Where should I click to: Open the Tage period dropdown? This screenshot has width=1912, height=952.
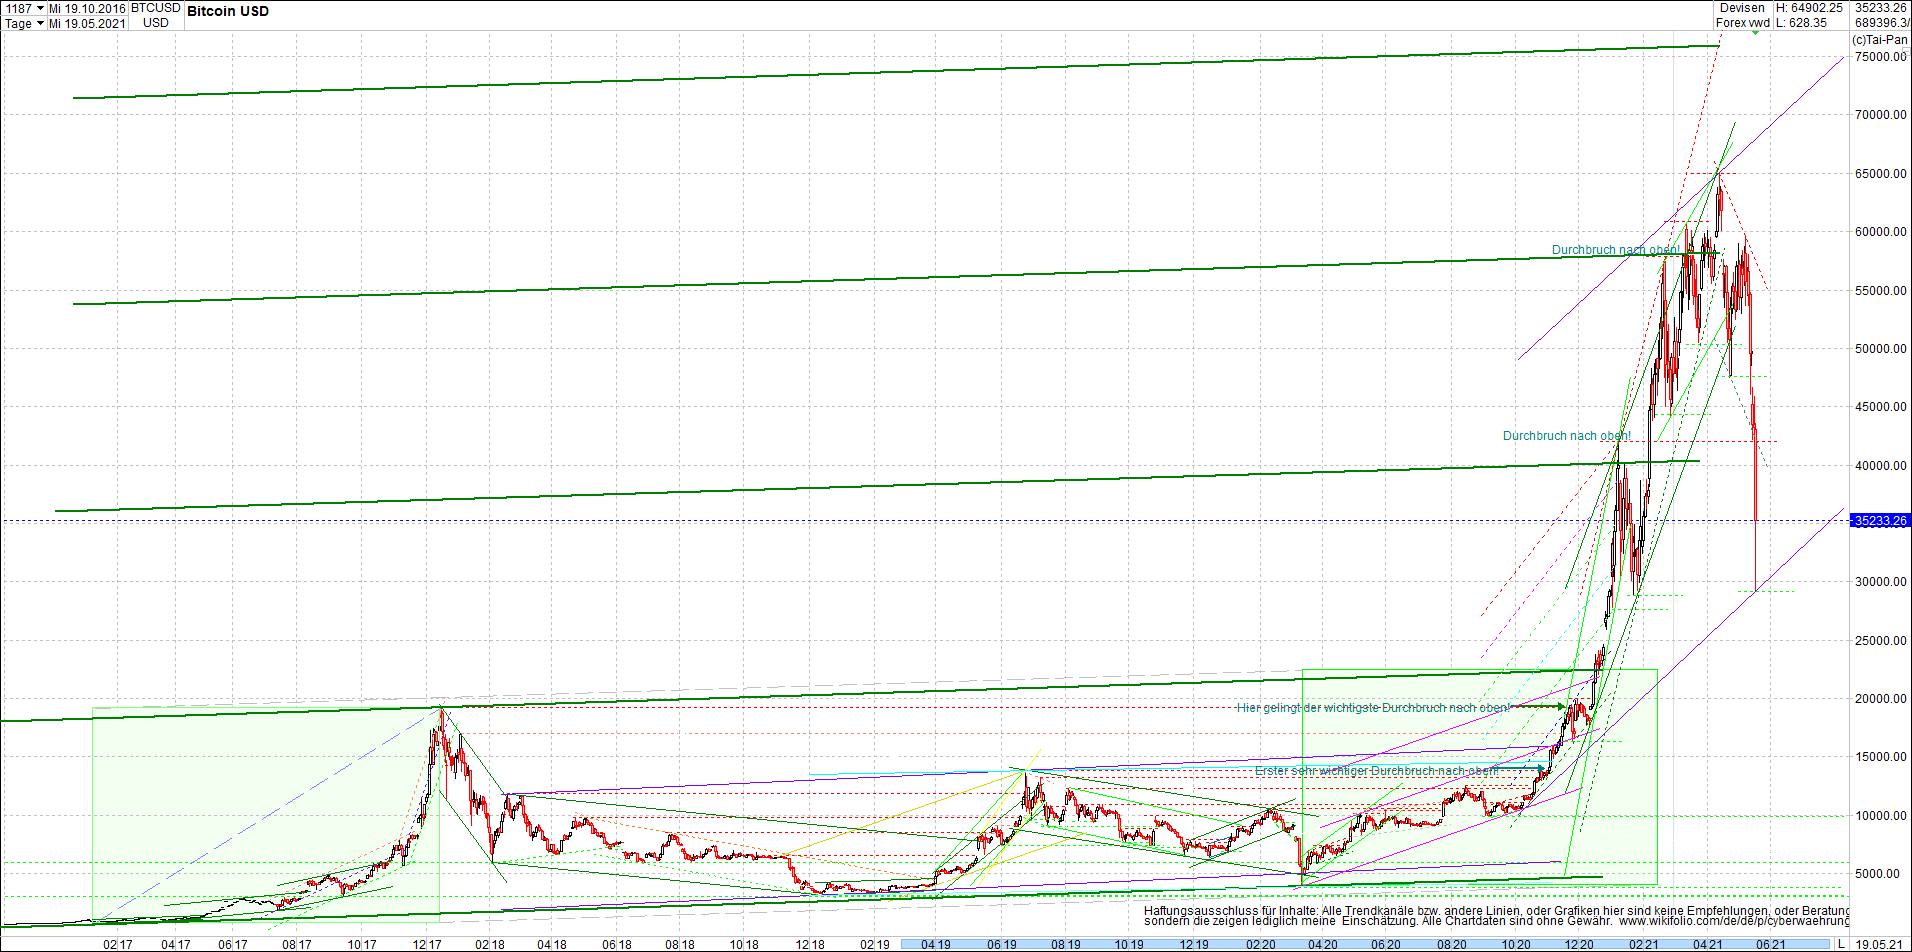click(40, 23)
